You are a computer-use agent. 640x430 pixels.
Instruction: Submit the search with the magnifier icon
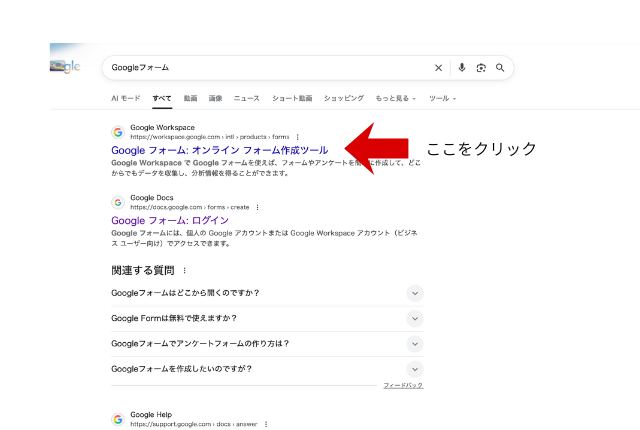pos(500,68)
